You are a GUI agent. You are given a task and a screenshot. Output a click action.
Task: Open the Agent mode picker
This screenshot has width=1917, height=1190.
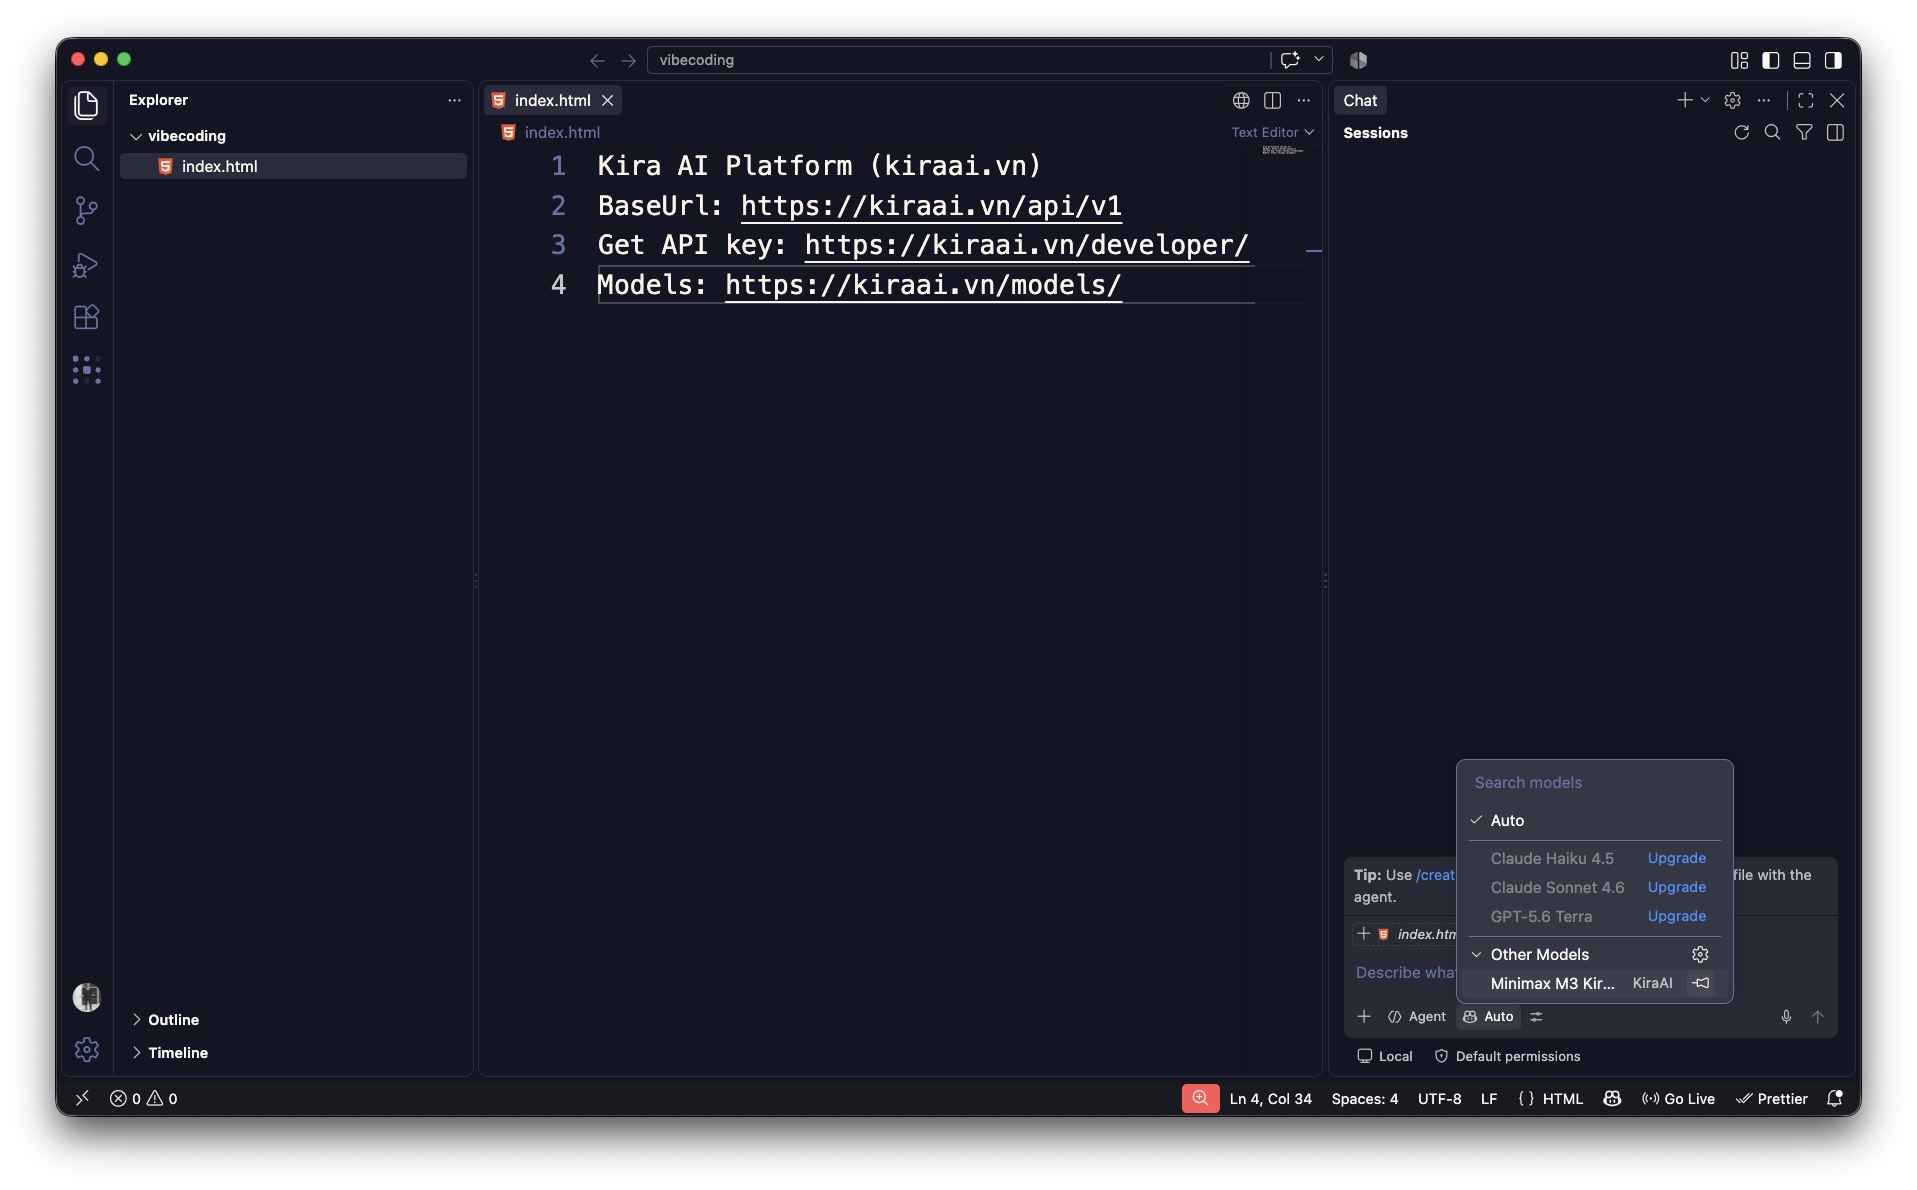click(1416, 1017)
